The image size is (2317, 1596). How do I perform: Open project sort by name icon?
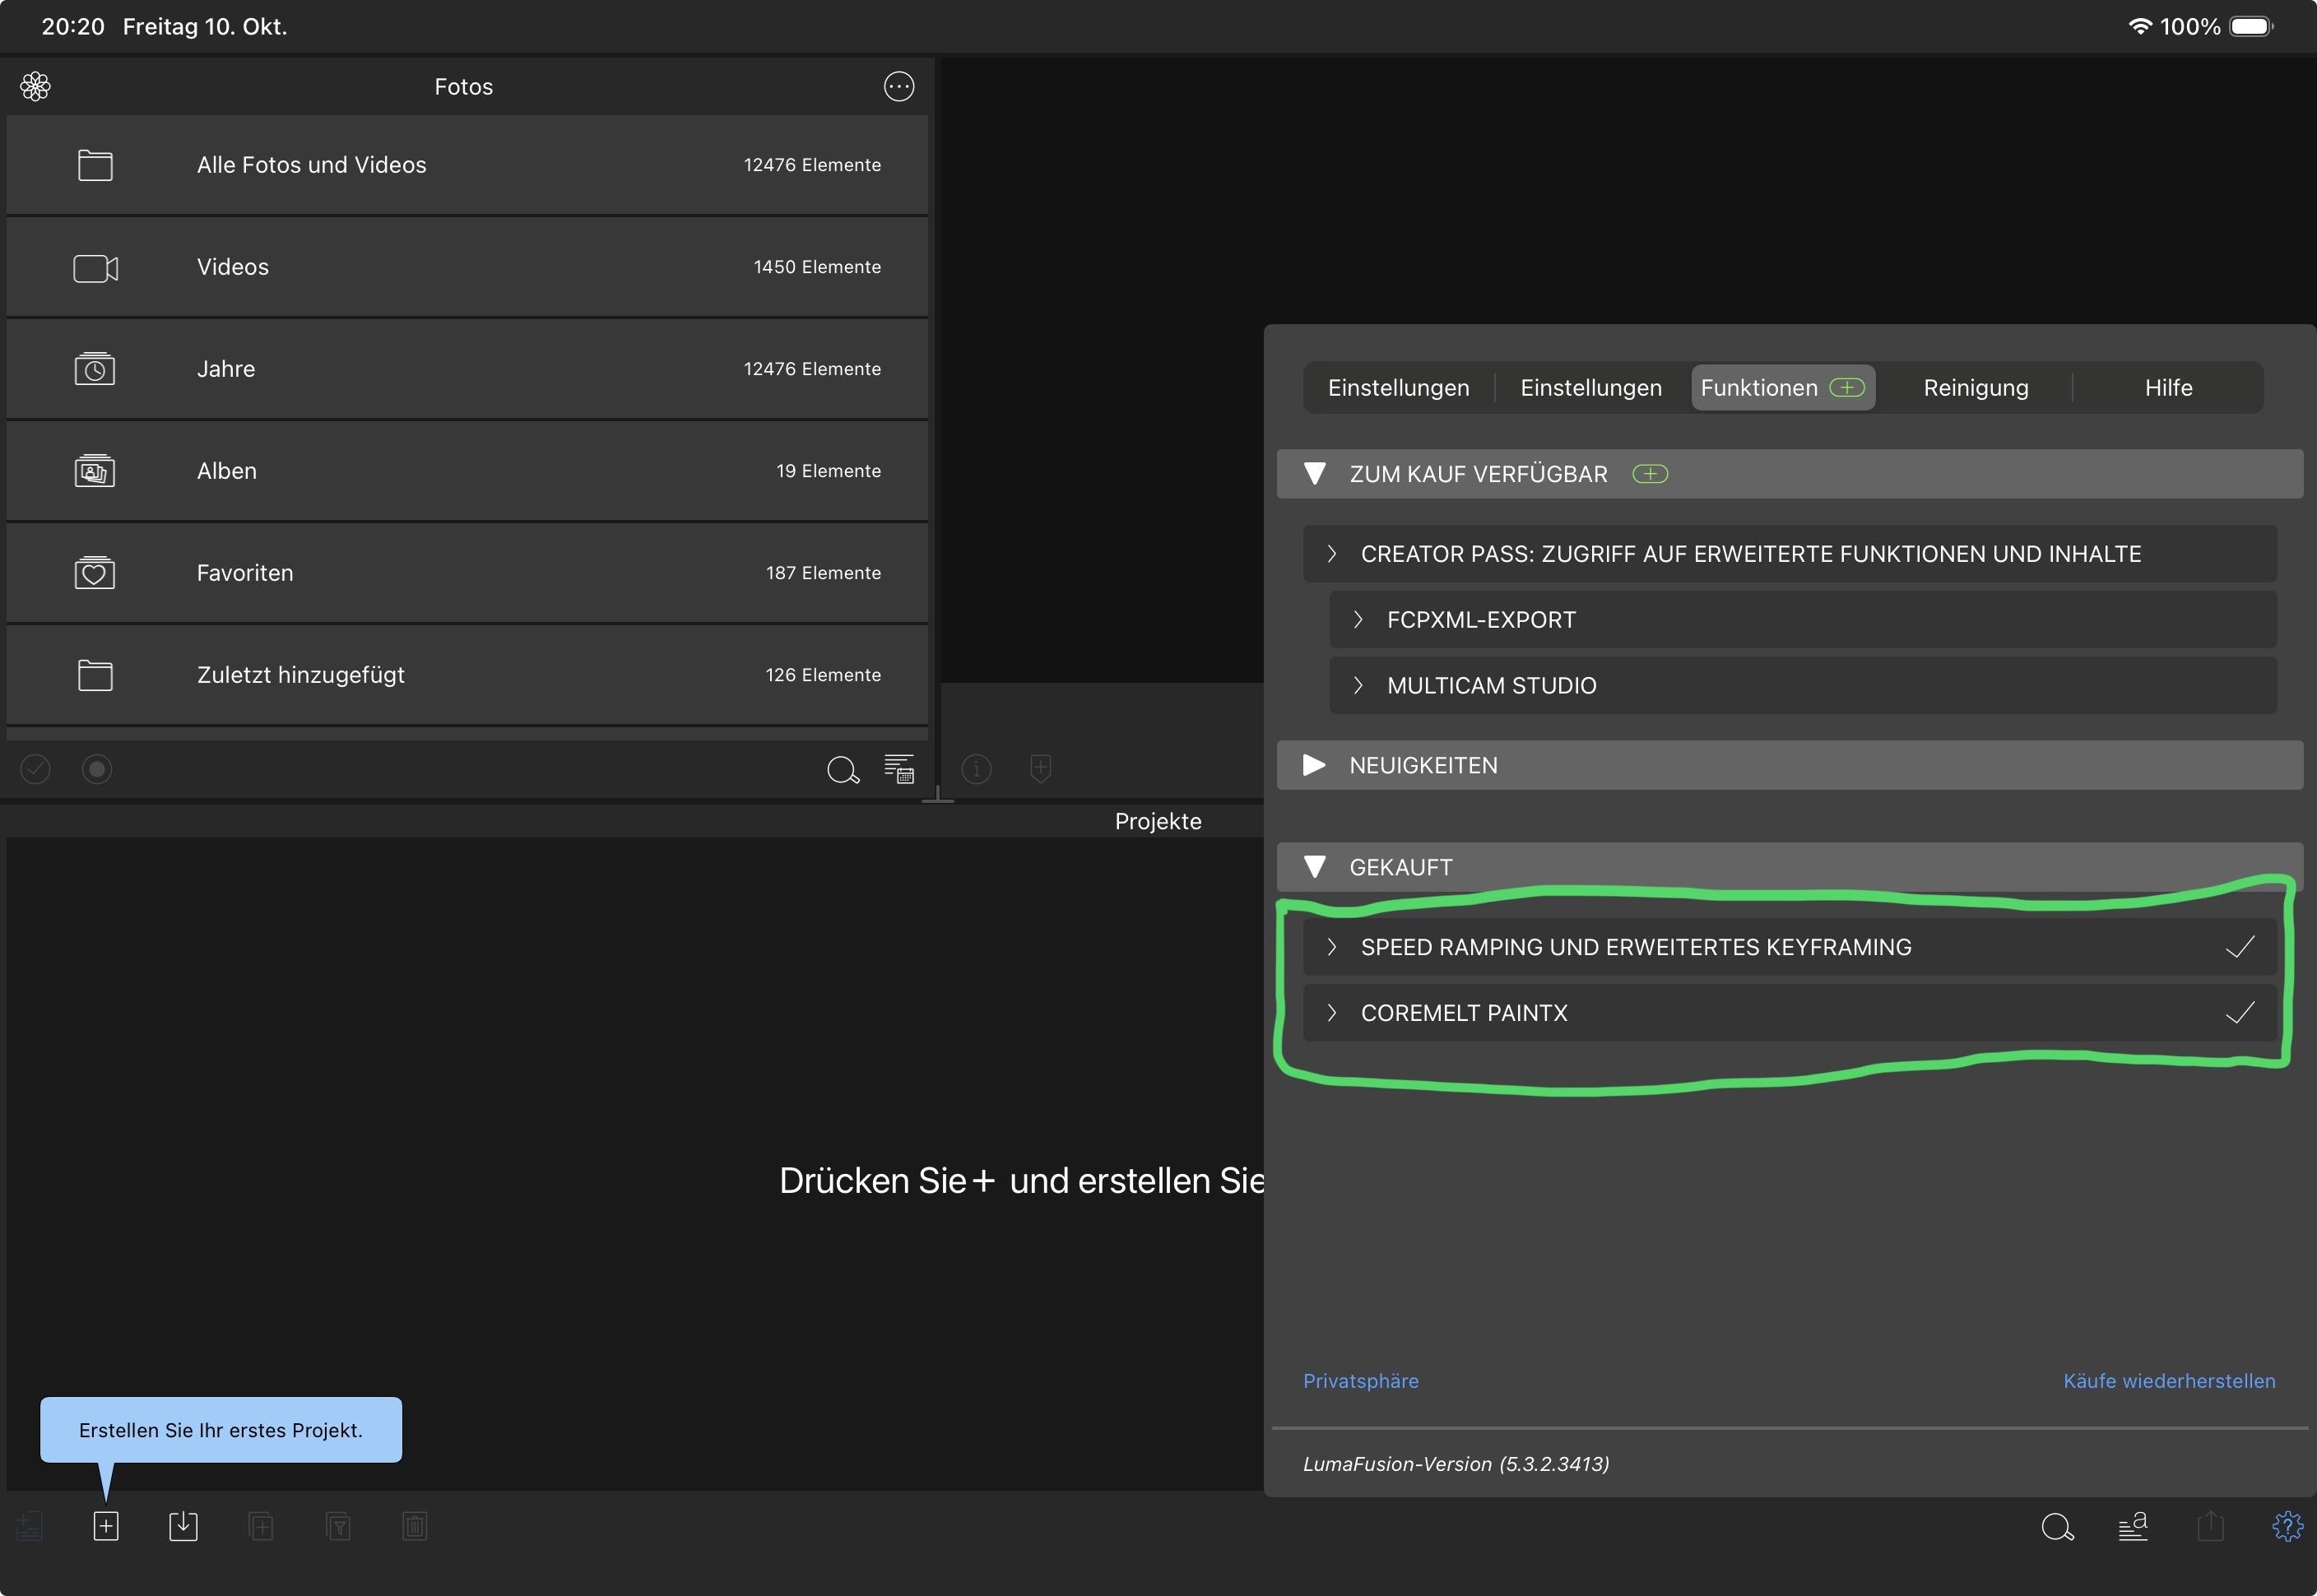(x=2132, y=1526)
